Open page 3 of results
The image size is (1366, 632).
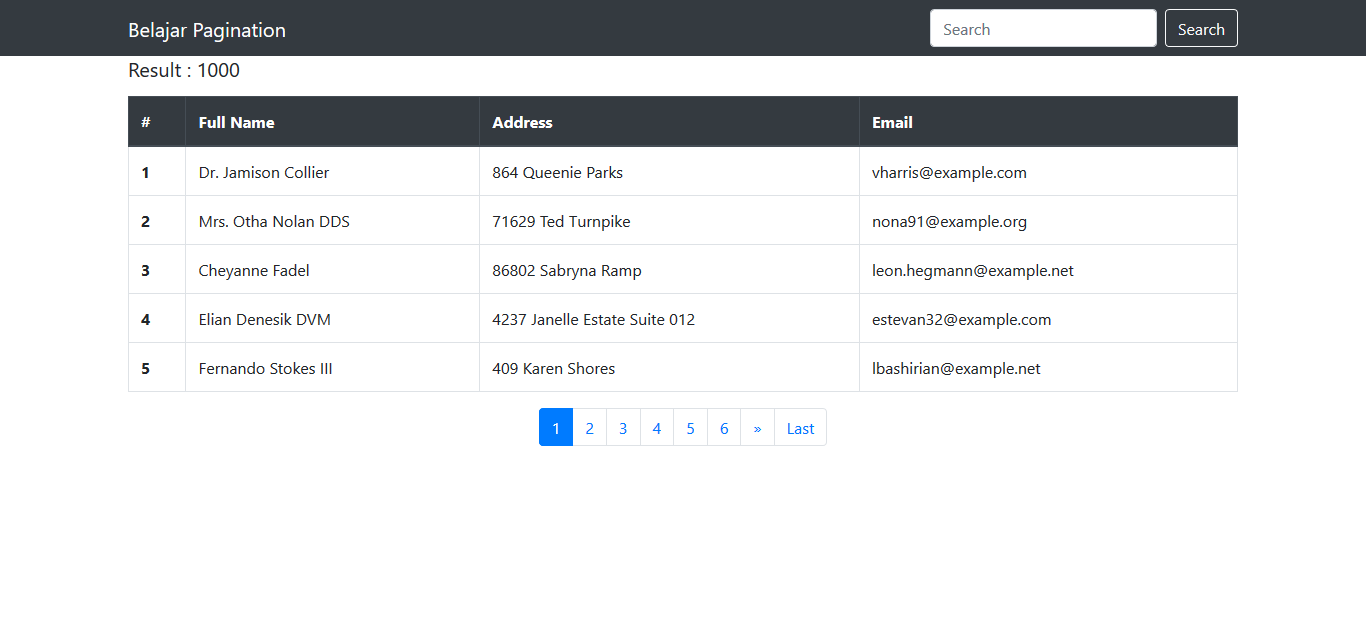(x=623, y=427)
